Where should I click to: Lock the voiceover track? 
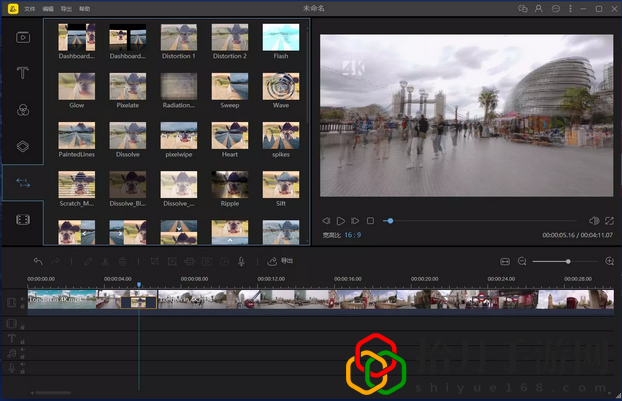pos(23,372)
